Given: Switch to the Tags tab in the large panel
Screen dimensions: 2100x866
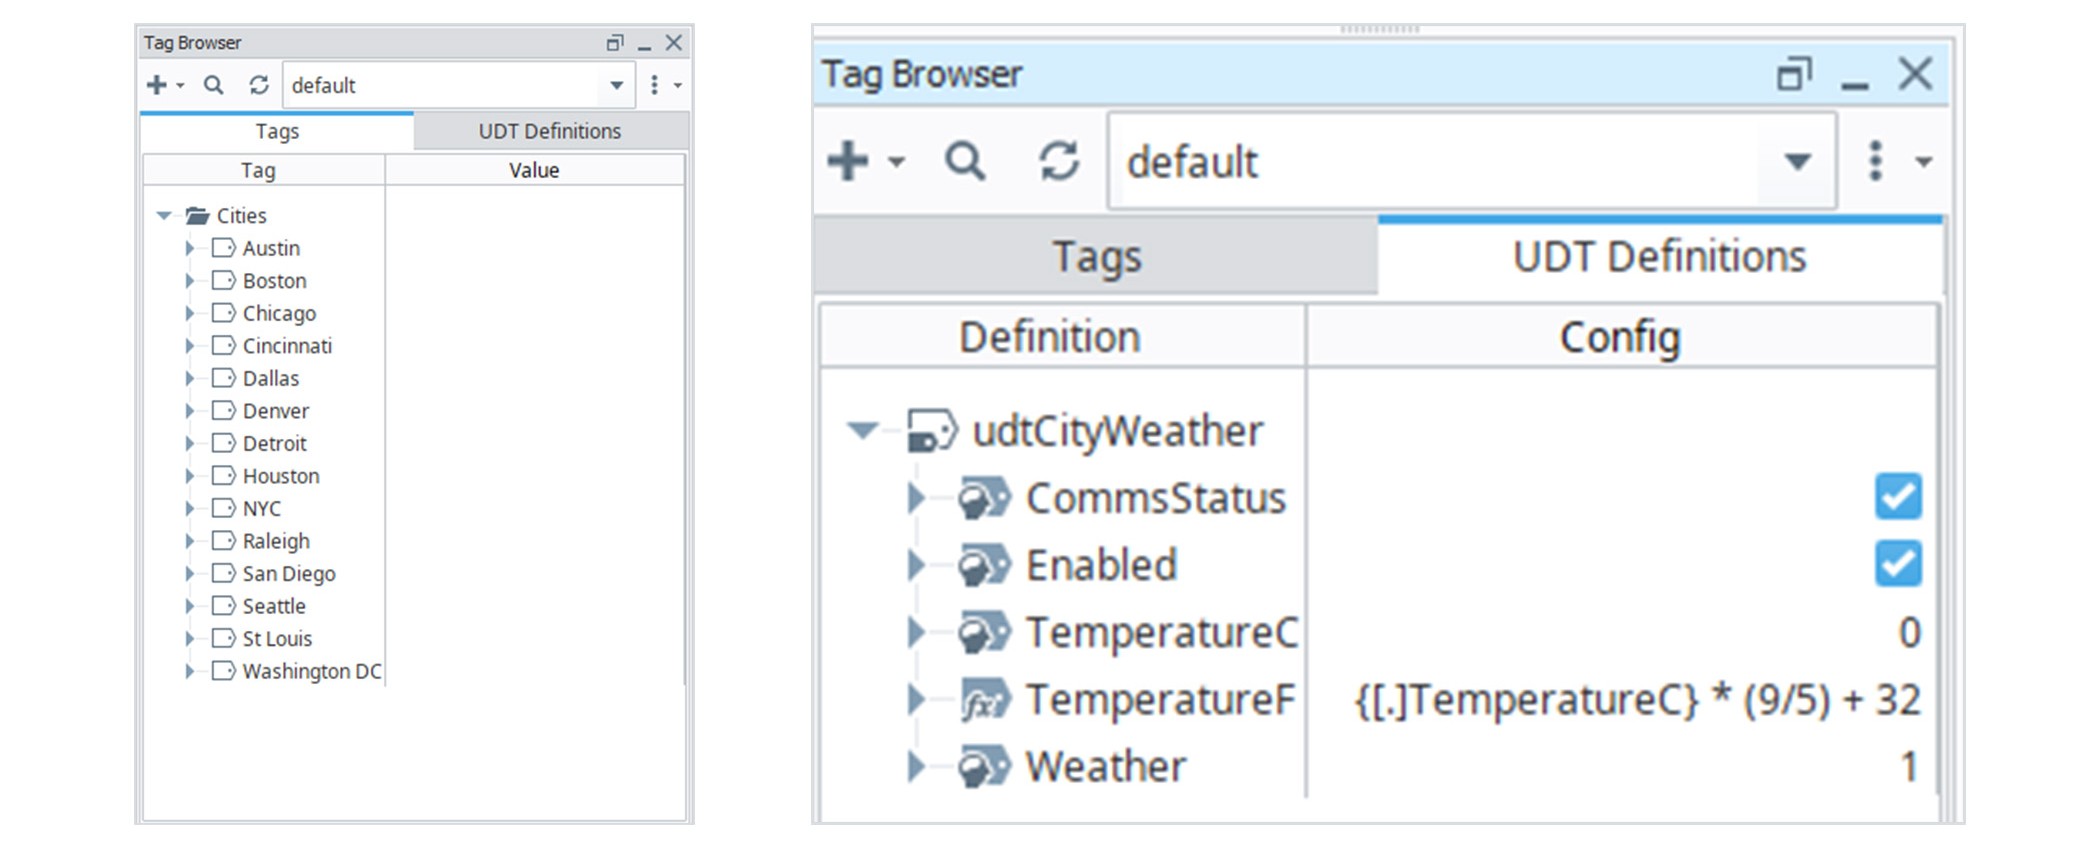Looking at the screenshot, I should pyautogui.click(x=1096, y=257).
